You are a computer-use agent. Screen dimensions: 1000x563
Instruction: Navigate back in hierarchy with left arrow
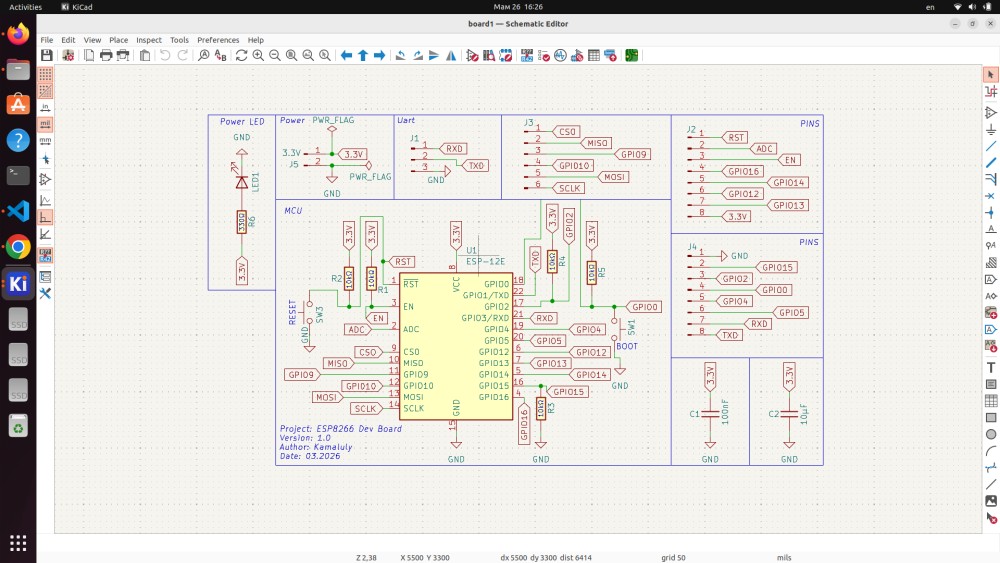click(x=346, y=55)
